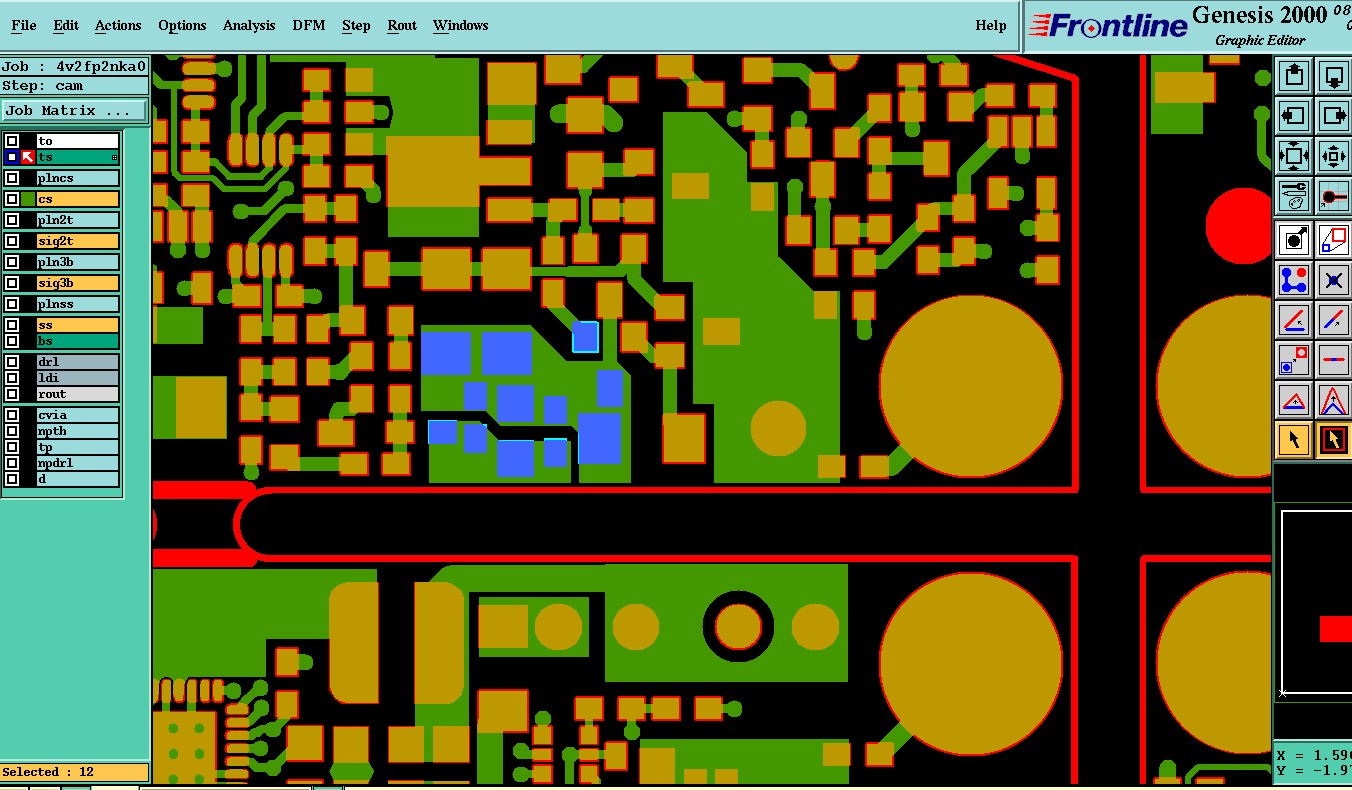Click the tall red triangle with arrow icon
Viewport: 1352px width, 790px height.
pyautogui.click(x=1333, y=400)
